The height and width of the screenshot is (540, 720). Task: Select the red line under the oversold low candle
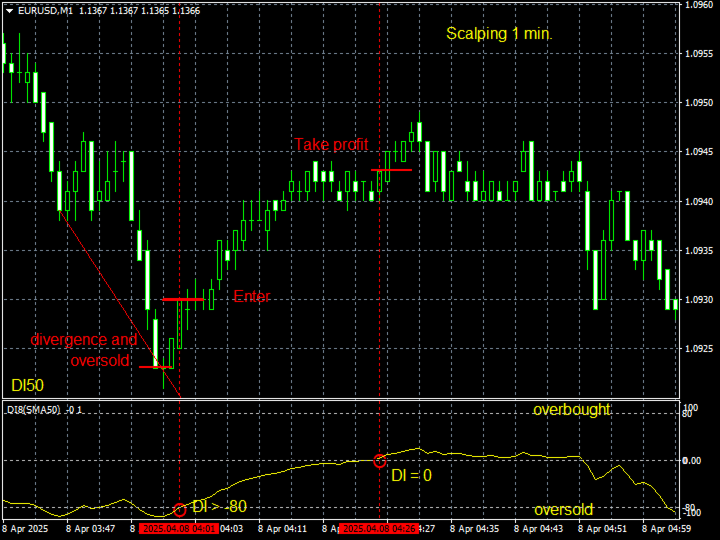coord(156,367)
